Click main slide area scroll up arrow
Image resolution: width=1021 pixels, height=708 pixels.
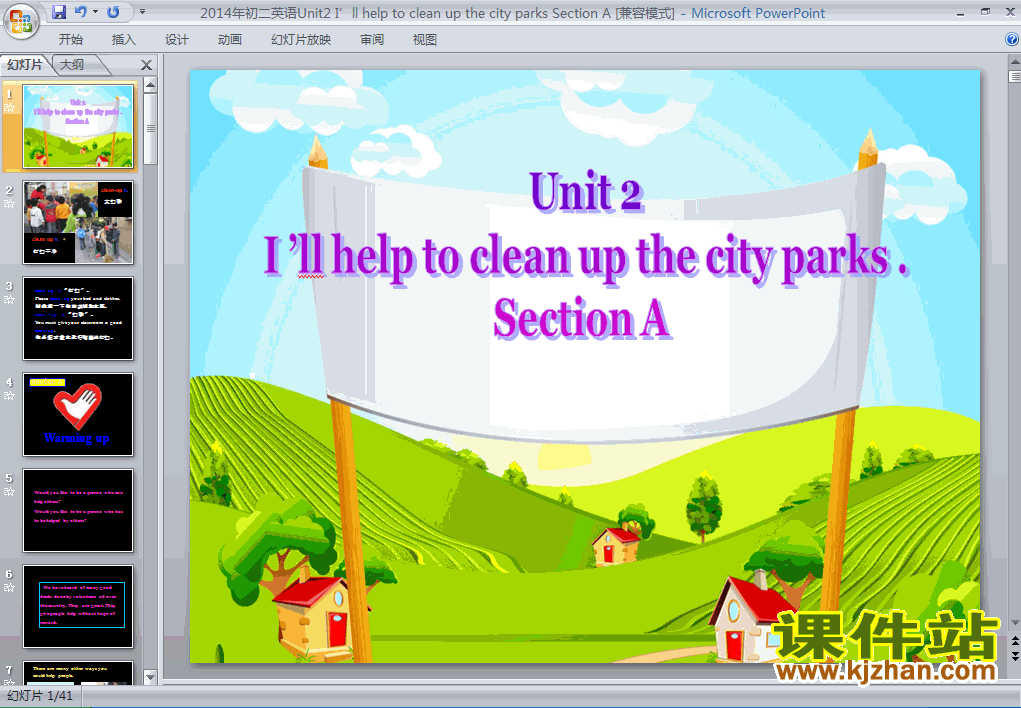point(1014,63)
